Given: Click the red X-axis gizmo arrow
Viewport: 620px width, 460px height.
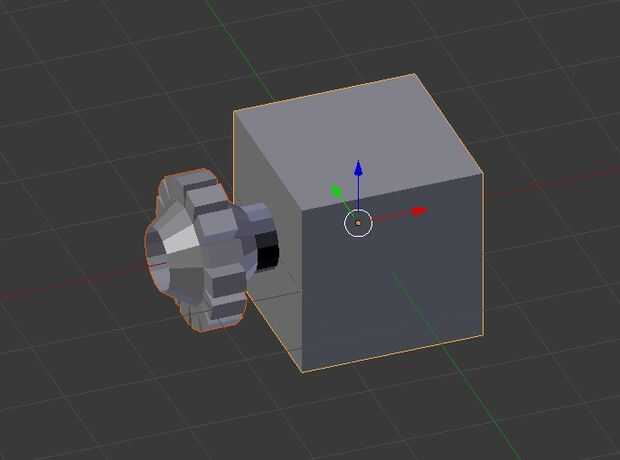Looking at the screenshot, I should 419,211.
